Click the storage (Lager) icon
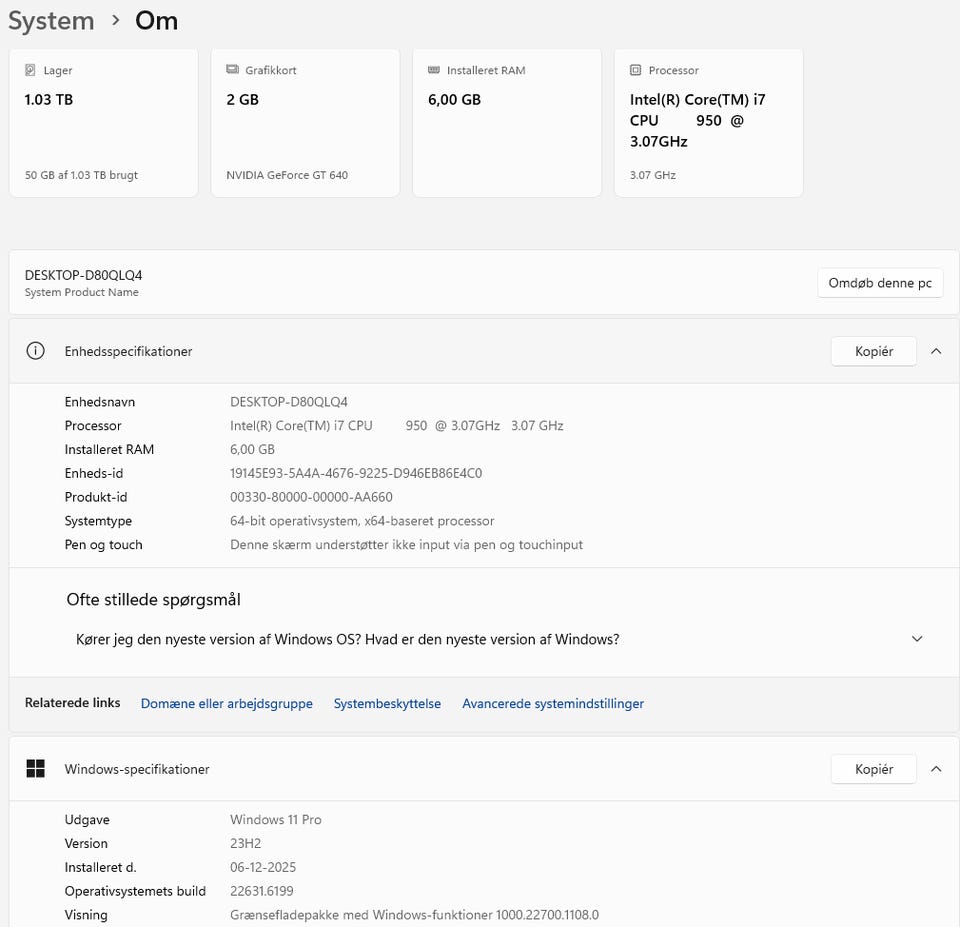The image size is (960, 927). 31,71
